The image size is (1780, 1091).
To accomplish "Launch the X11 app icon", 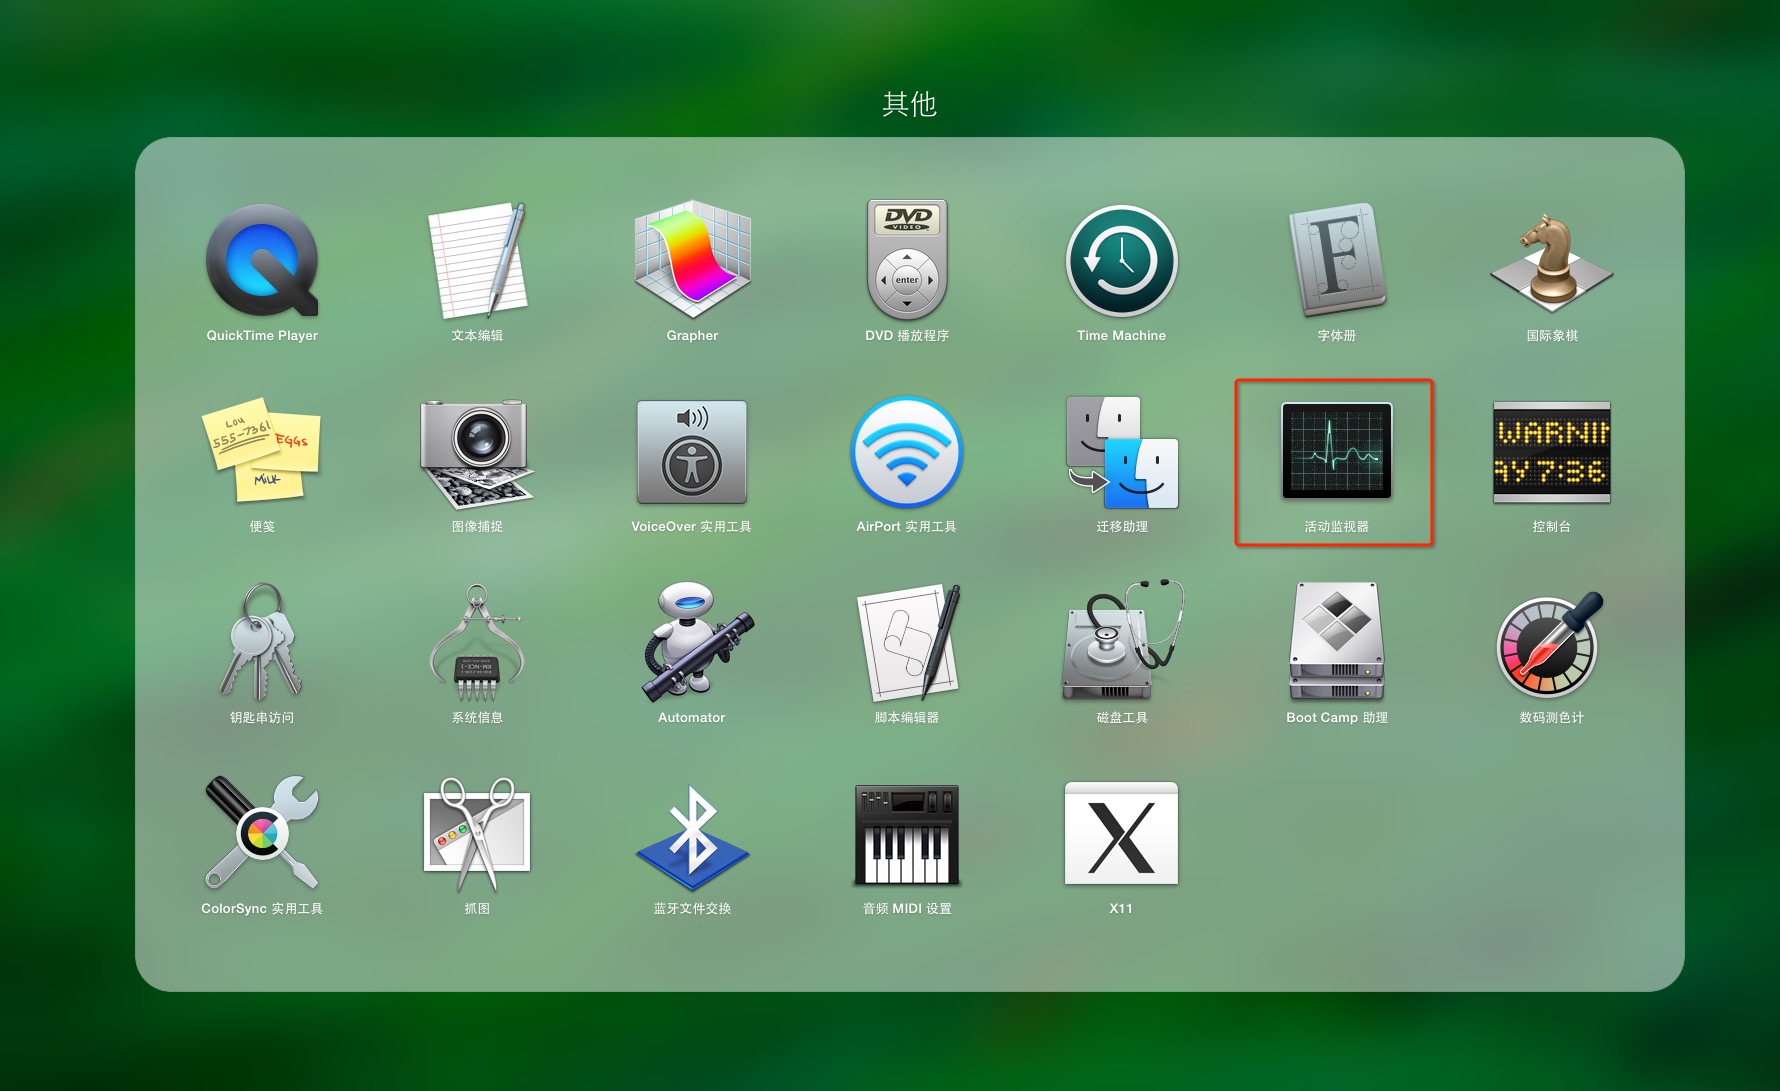I will 1122,833.
